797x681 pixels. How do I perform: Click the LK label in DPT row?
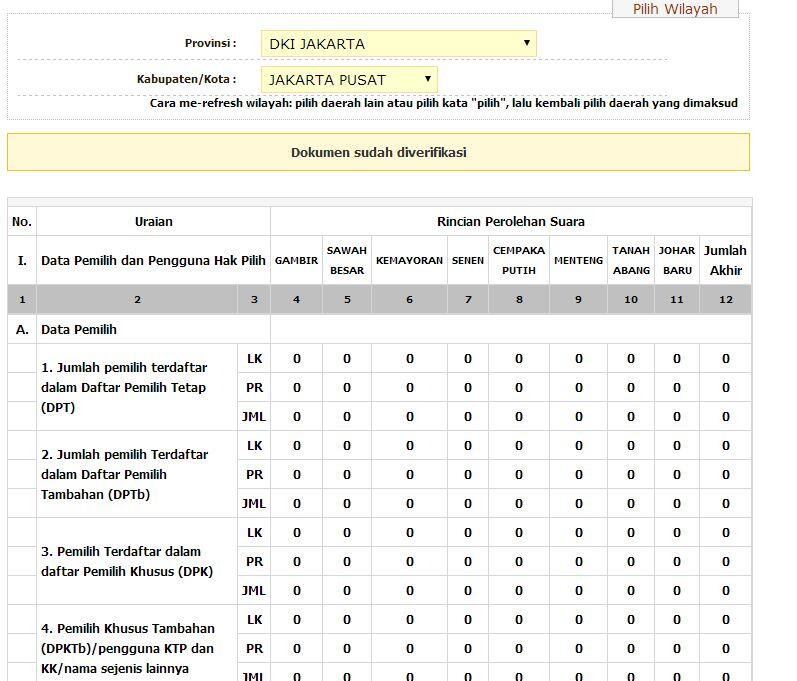coord(254,359)
